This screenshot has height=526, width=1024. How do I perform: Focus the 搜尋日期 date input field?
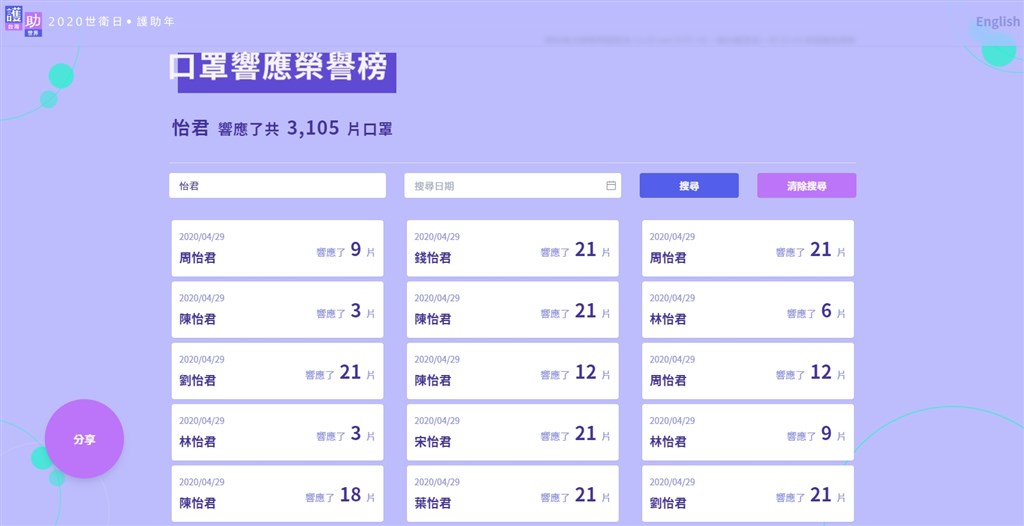(x=513, y=186)
